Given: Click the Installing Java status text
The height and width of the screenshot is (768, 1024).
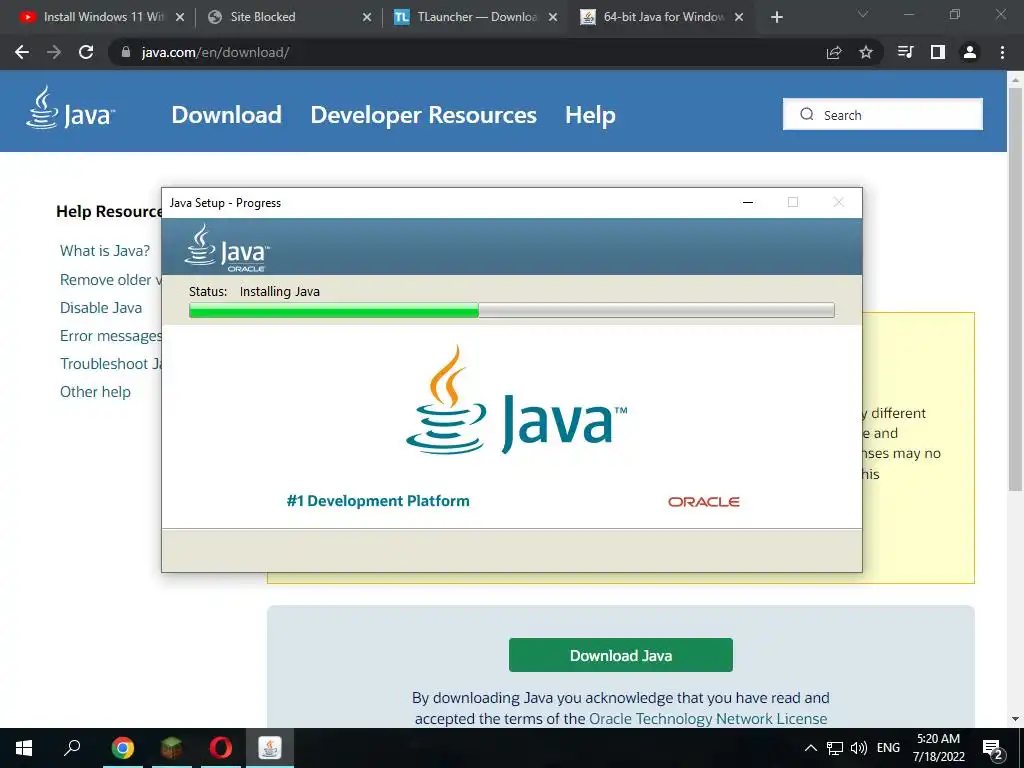Looking at the screenshot, I should click(280, 291).
